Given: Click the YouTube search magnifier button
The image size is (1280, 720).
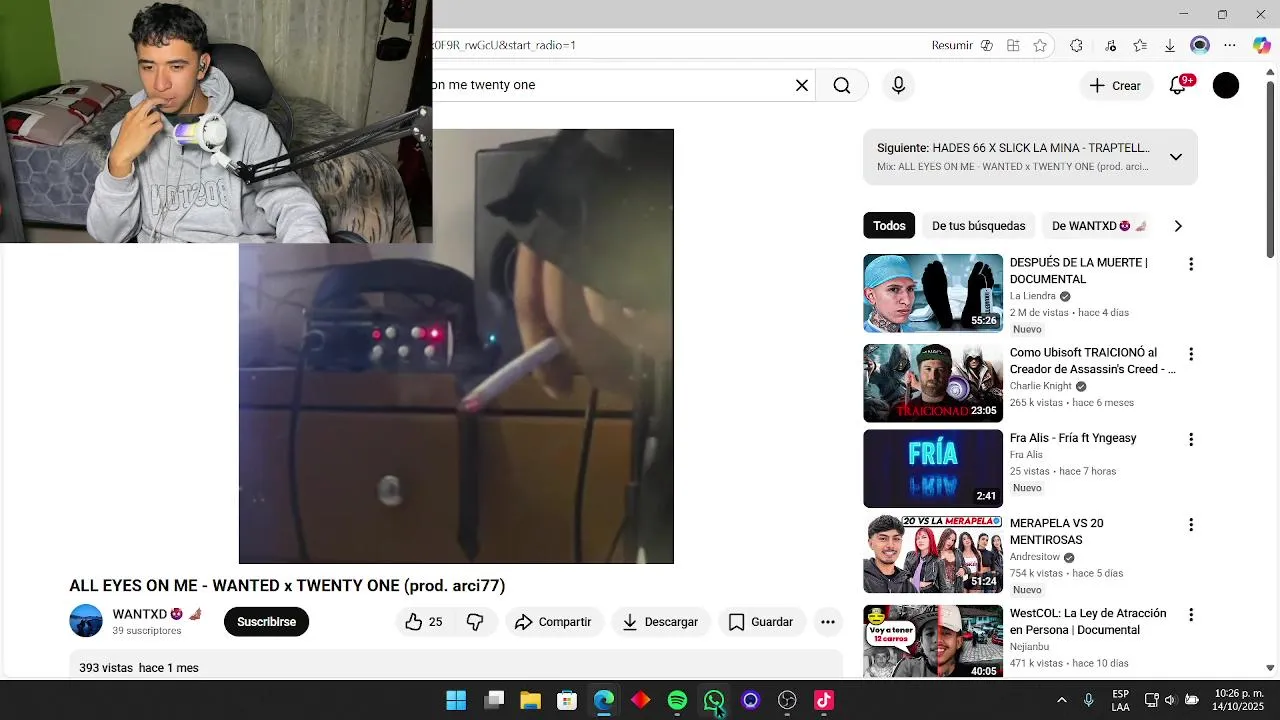Looking at the screenshot, I should [842, 85].
